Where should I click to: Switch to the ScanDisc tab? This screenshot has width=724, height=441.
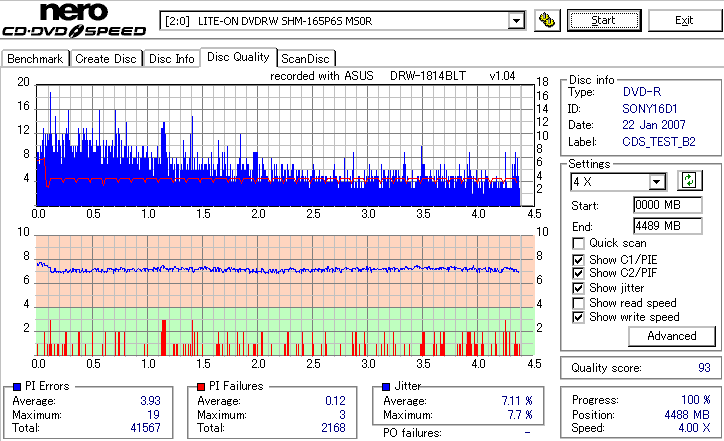pos(305,59)
